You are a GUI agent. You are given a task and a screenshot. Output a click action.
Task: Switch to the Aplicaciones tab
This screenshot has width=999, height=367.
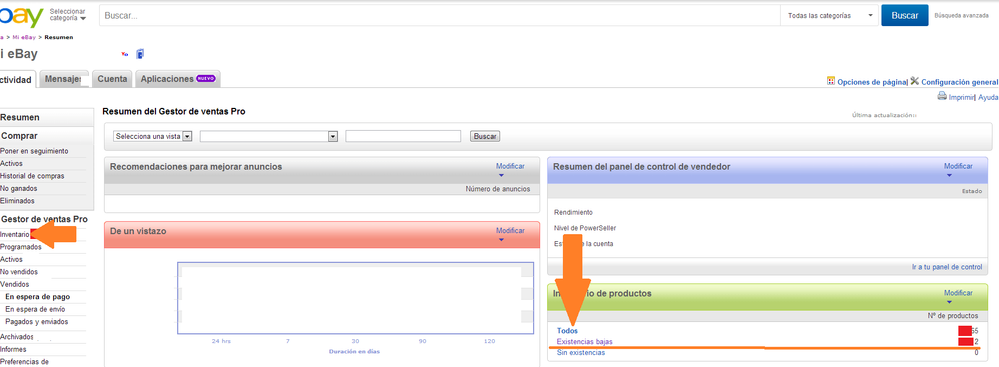(178, 79)
